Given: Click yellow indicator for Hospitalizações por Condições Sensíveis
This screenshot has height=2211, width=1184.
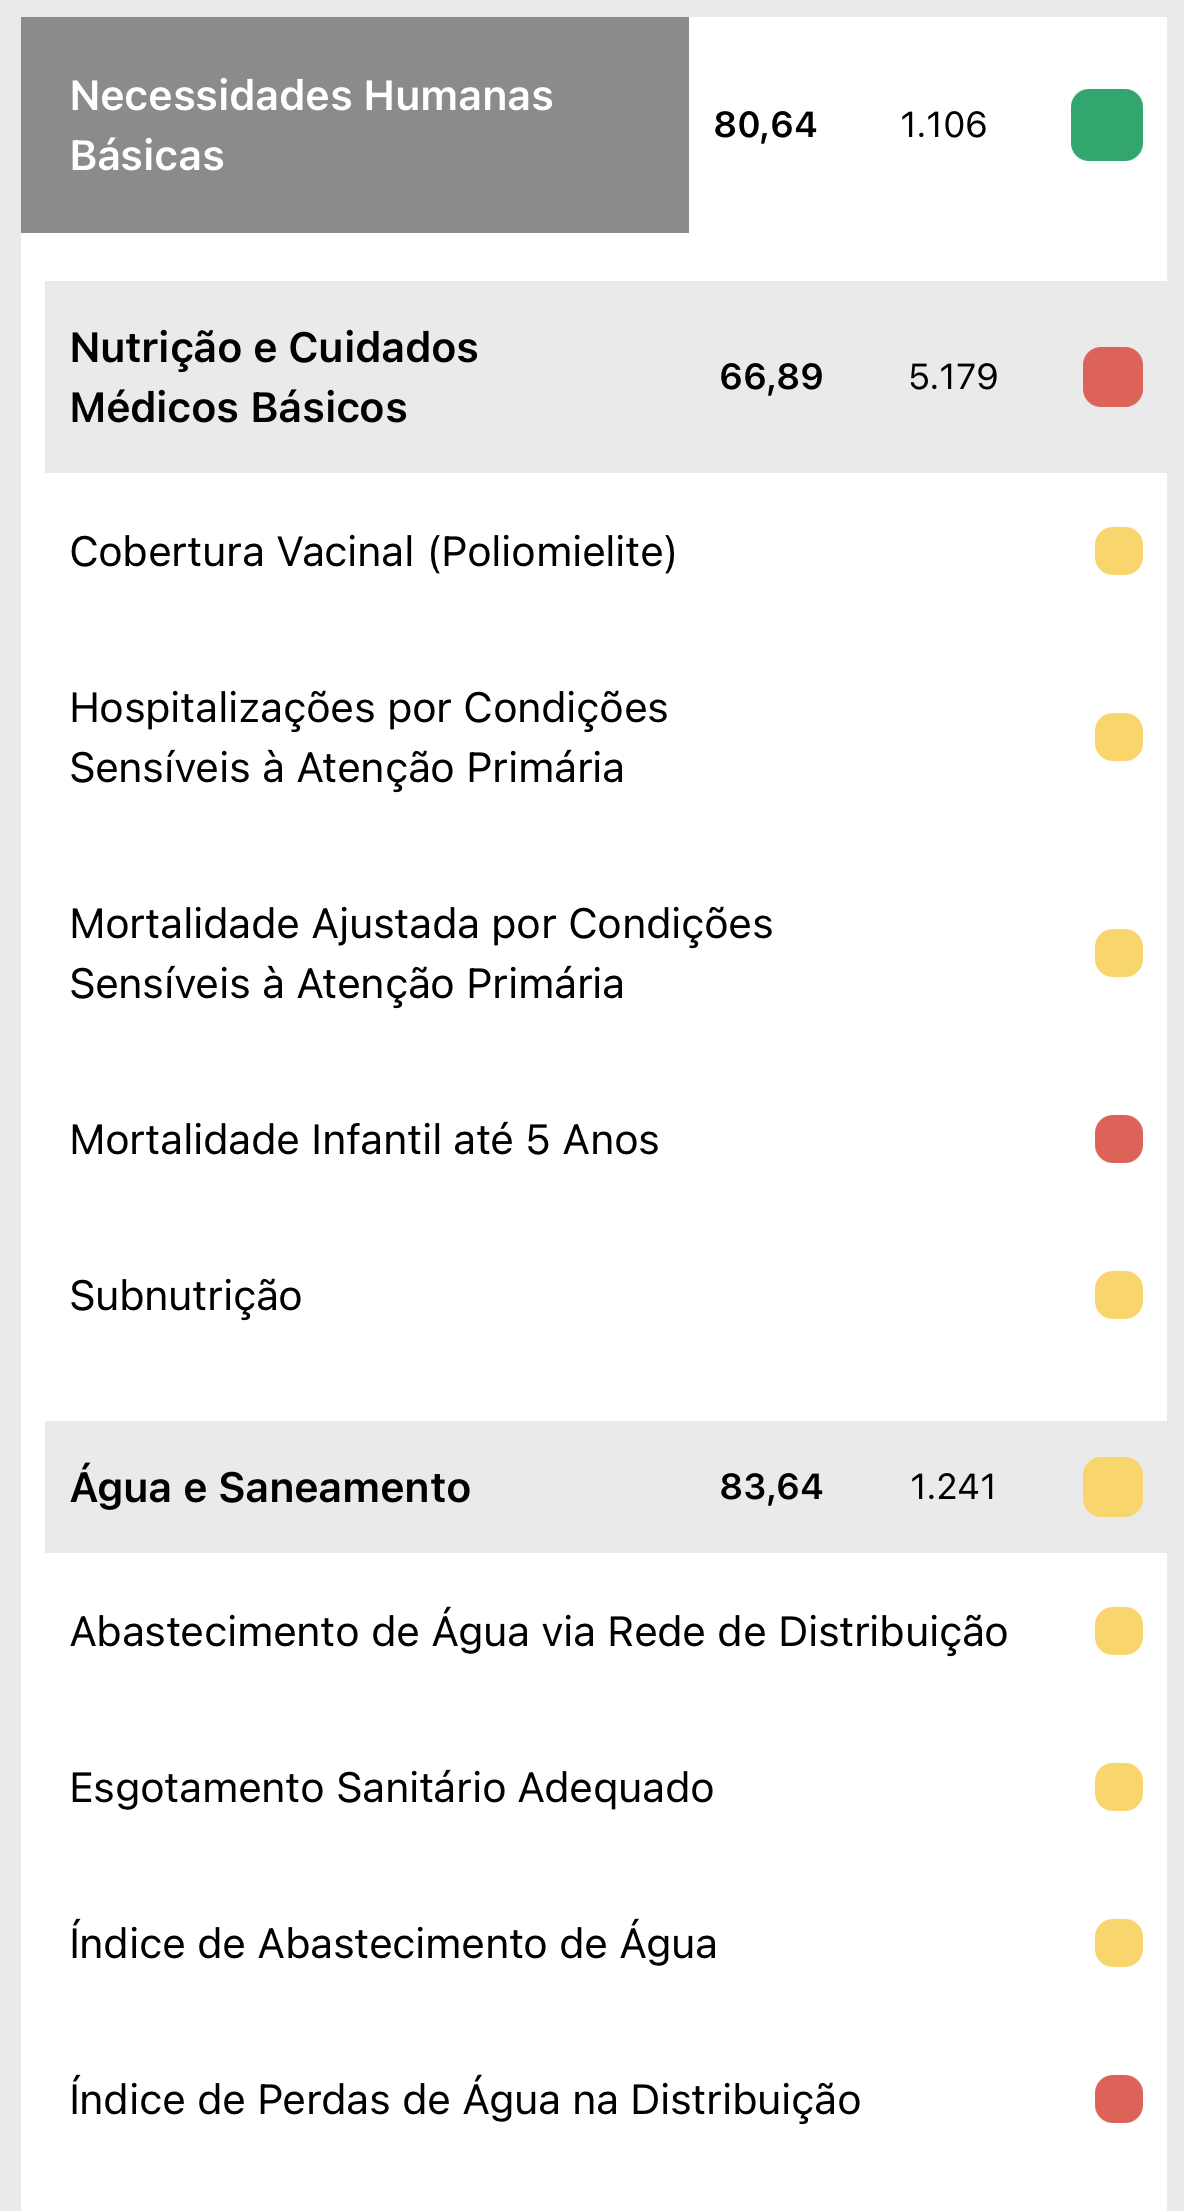Looking at the screenshot, I should (x=1118, y=737).
